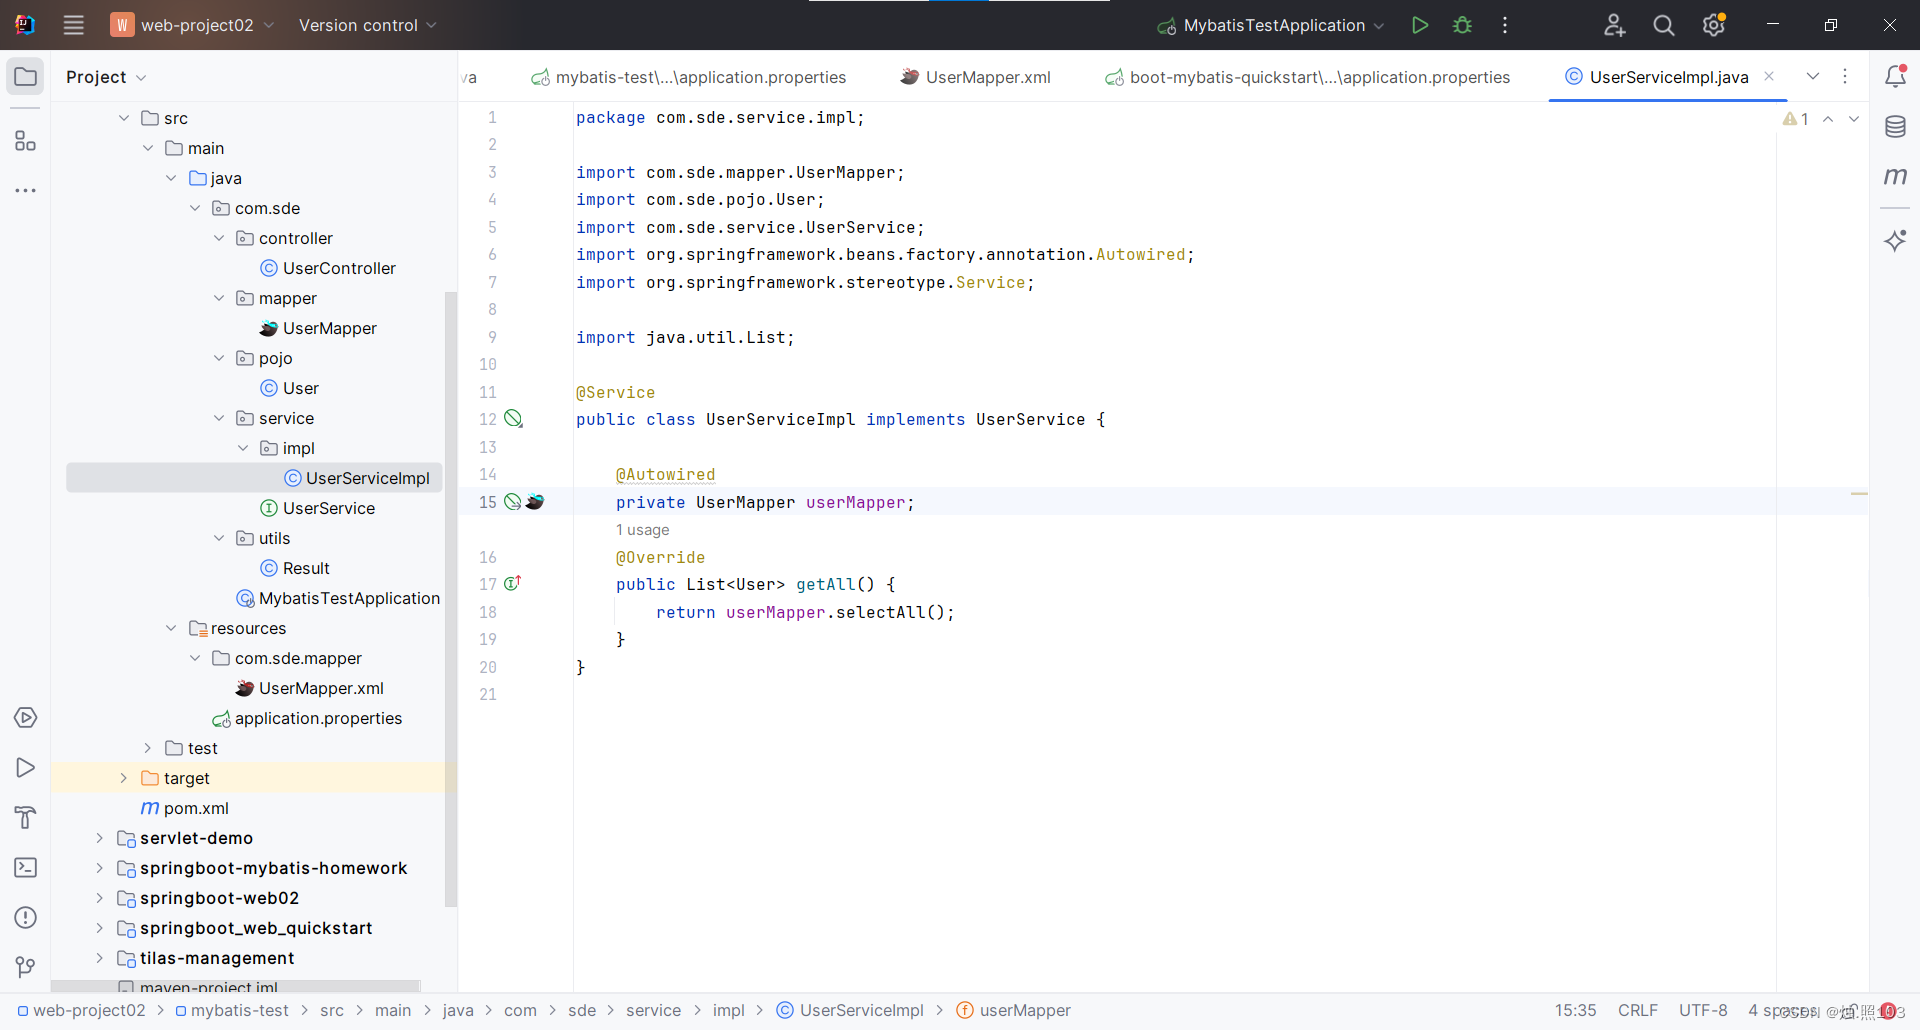Close the UserServiceImpl.java tab
The width and height of the screenshot is (1920, 1030).
coord(1769,77)
